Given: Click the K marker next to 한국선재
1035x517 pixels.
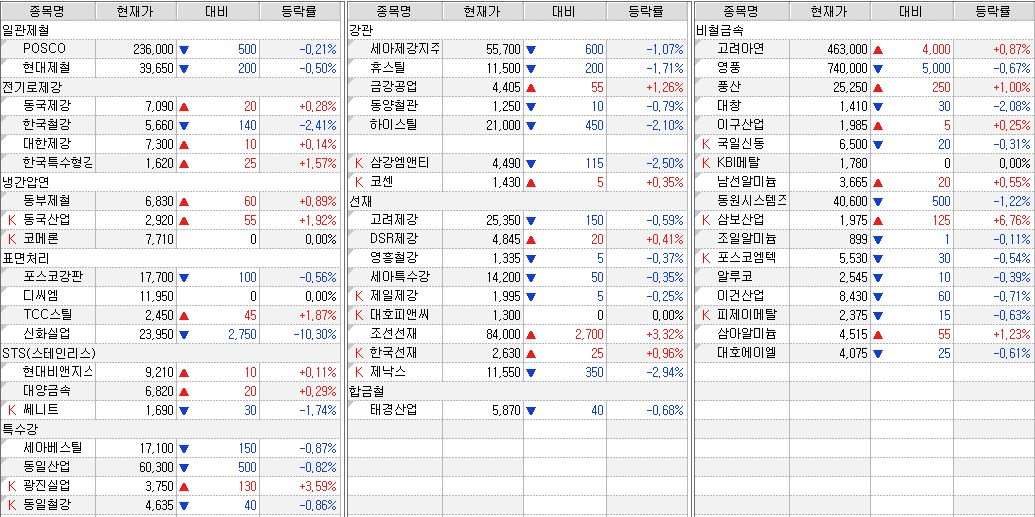Looking at the screenshot, I should (x=359, y=353).
